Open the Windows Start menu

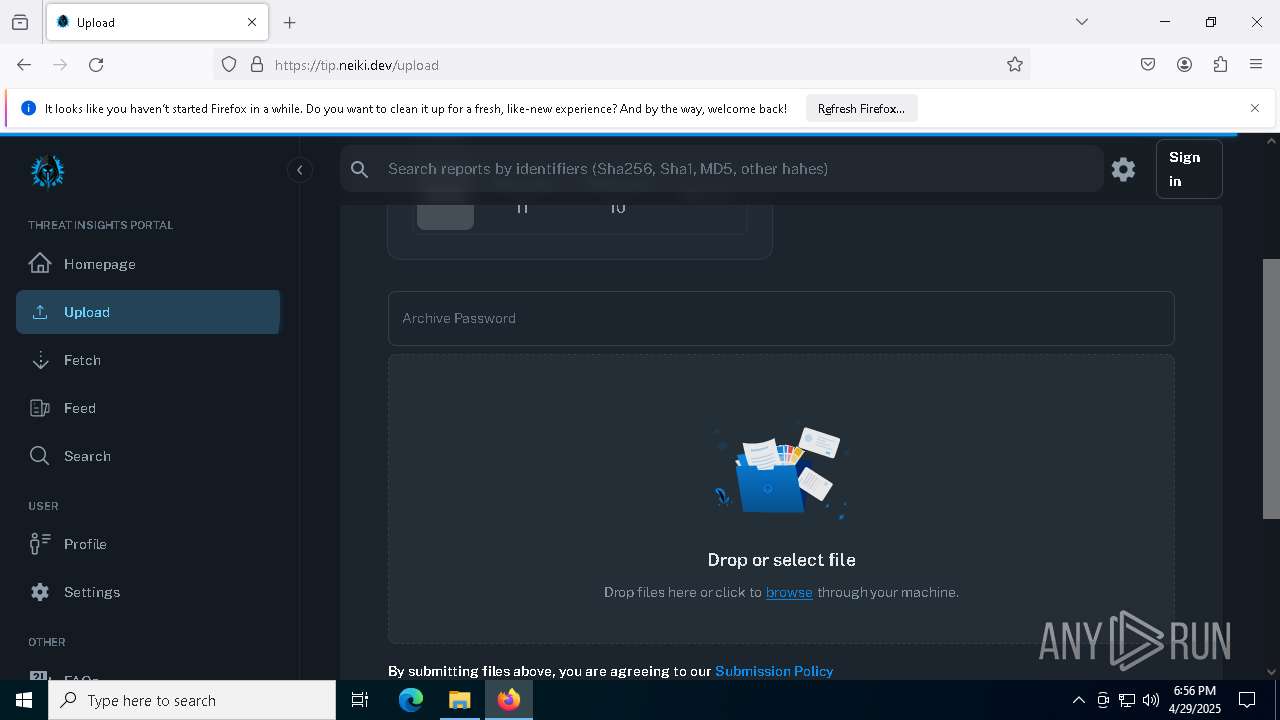pyautogui.click(x=24, y=700)
